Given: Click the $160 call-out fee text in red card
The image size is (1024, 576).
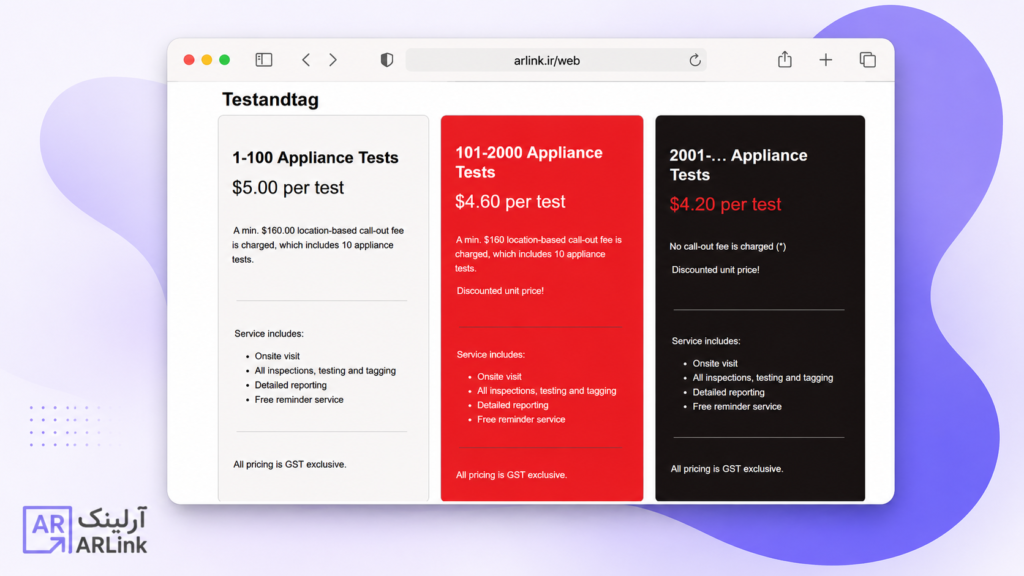Looking at the screenshot, I should click(538, 253).
